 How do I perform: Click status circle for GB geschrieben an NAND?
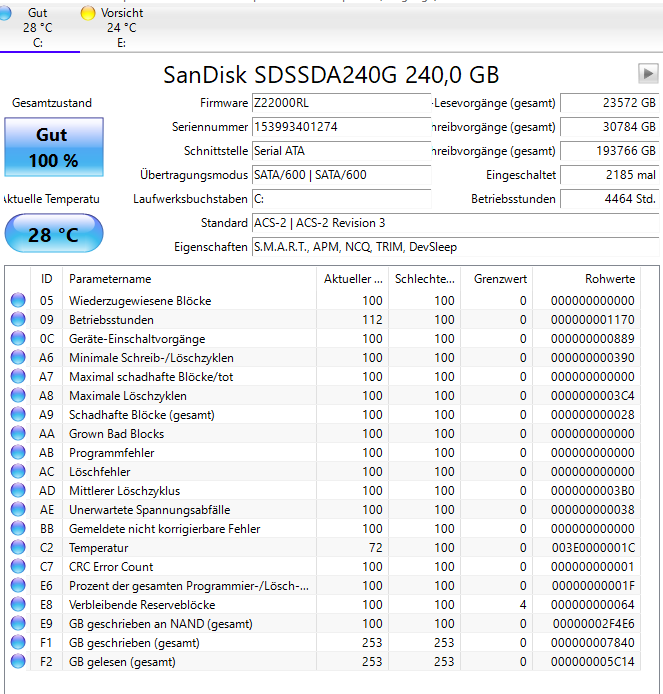[x=18, y=624]
